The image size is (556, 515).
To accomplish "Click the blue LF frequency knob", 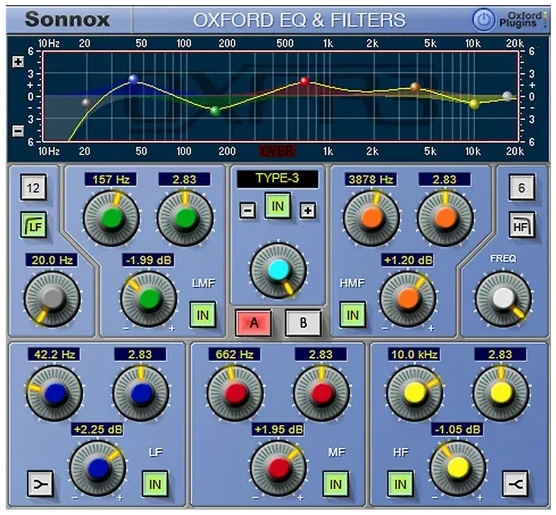I will click(x=54, y=393).
